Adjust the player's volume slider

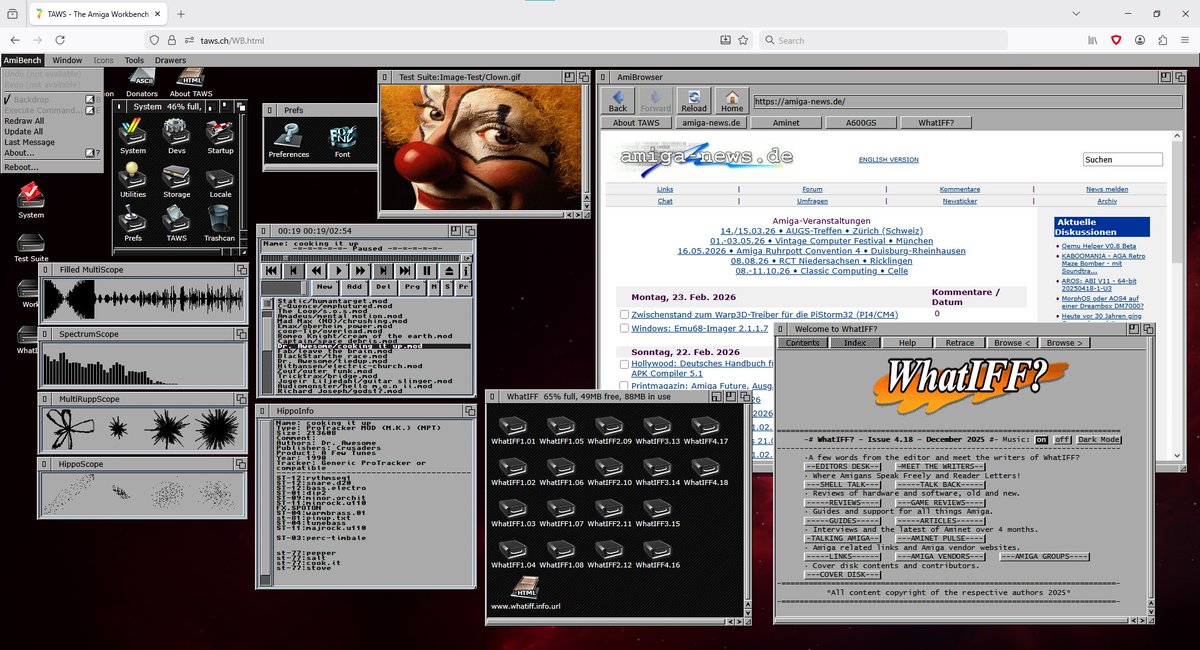point(285,287)
